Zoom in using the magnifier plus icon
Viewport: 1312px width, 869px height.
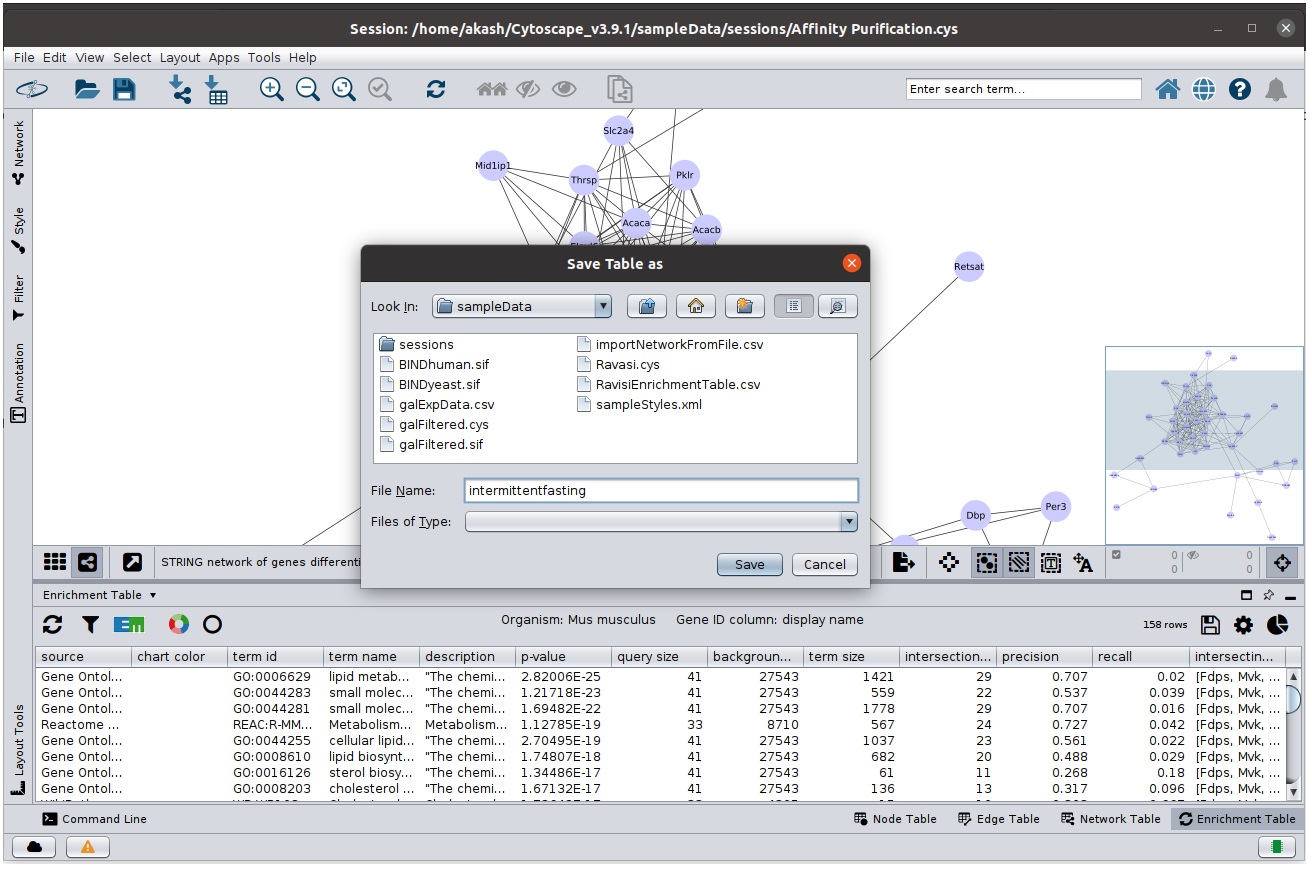[x=271, y=90]
